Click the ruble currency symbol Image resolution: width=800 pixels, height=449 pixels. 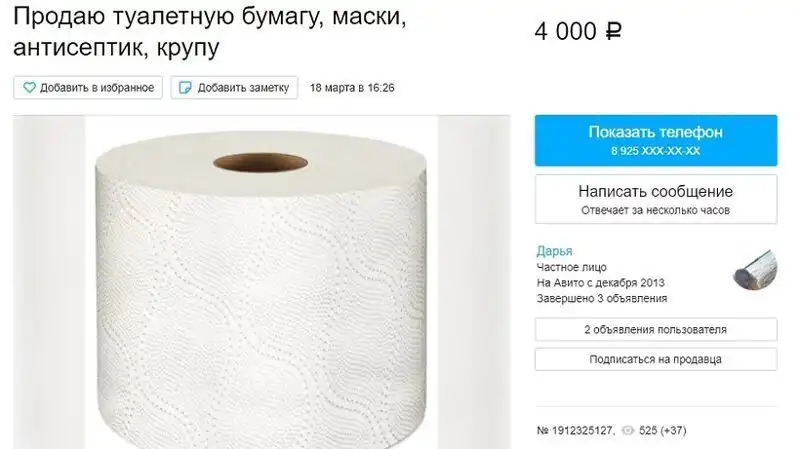[613, 32]
